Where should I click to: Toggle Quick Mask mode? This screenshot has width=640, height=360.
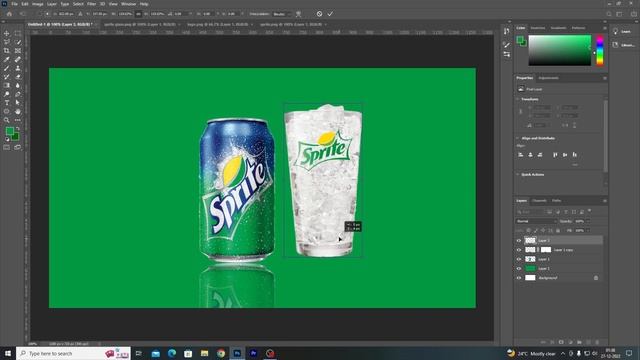click(x=7, y=147)
